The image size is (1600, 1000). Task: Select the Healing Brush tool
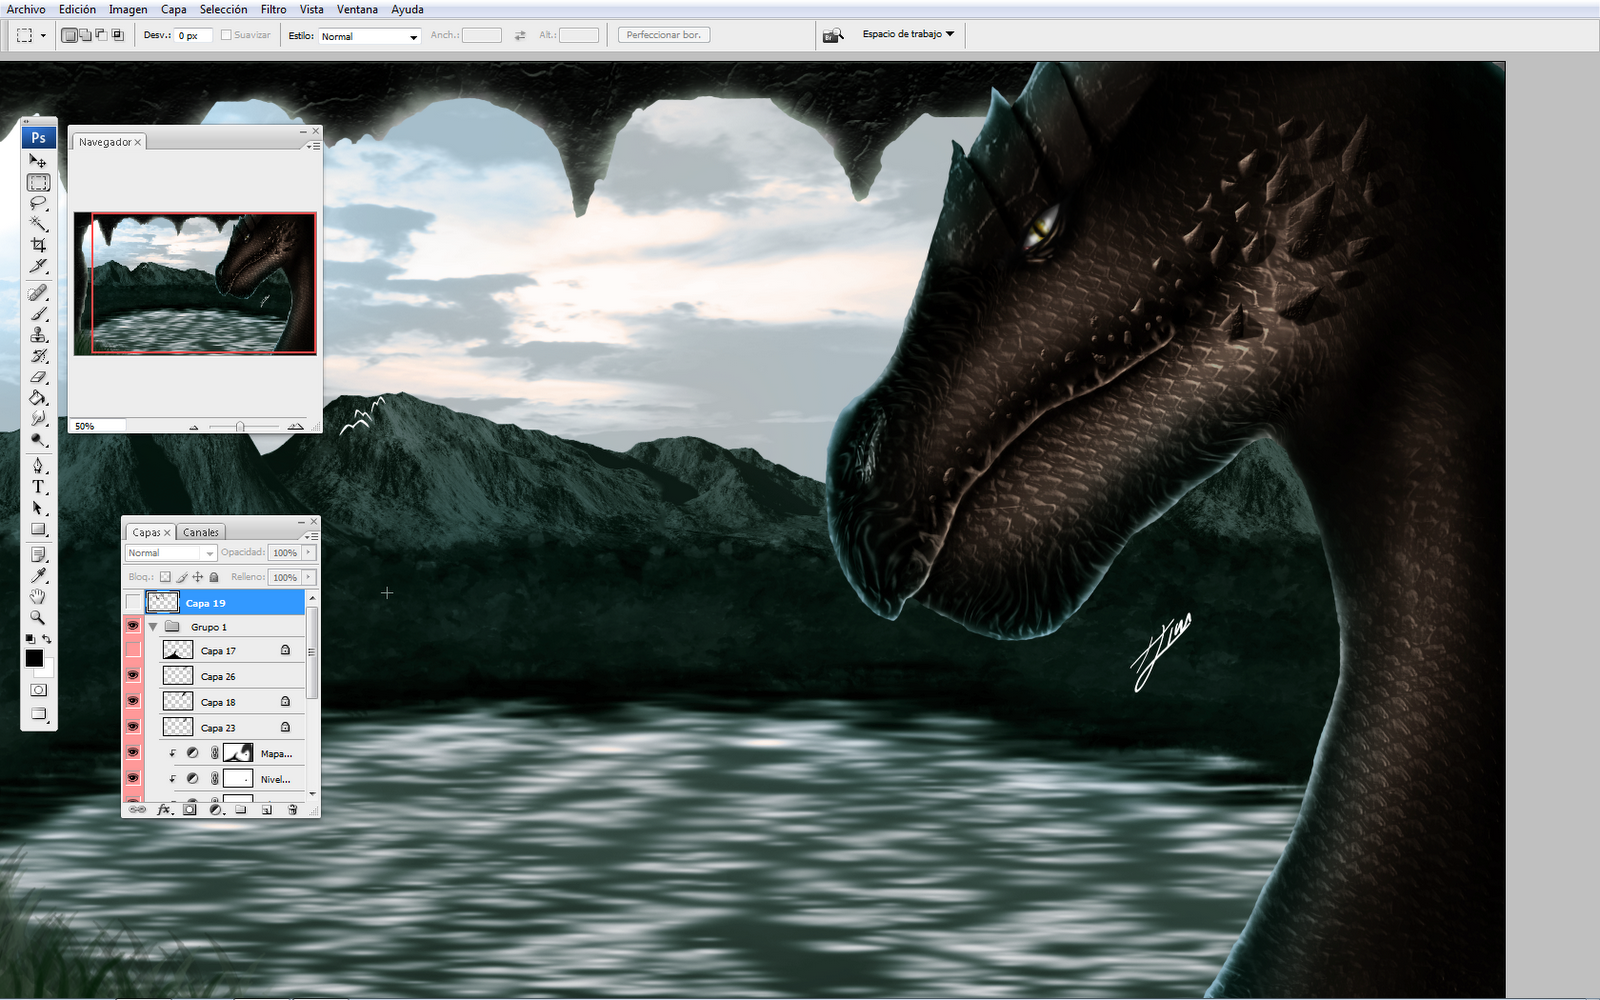point(38,293)
